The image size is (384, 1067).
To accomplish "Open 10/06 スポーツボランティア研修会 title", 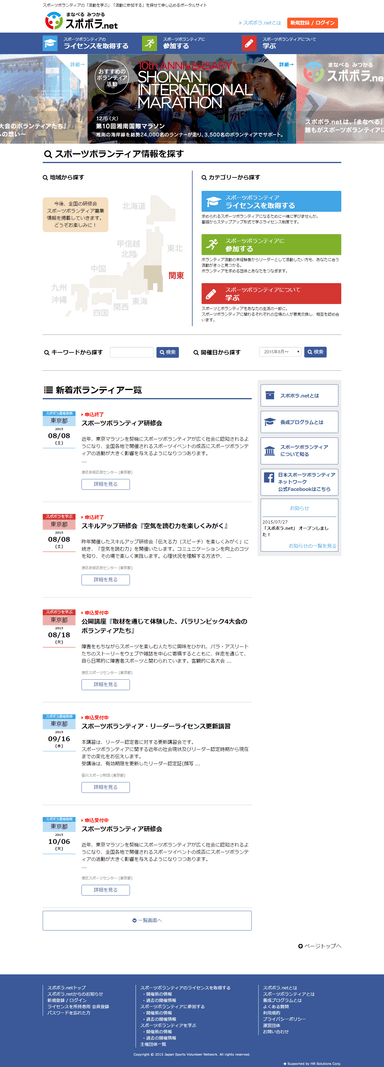I will [121, 829].
